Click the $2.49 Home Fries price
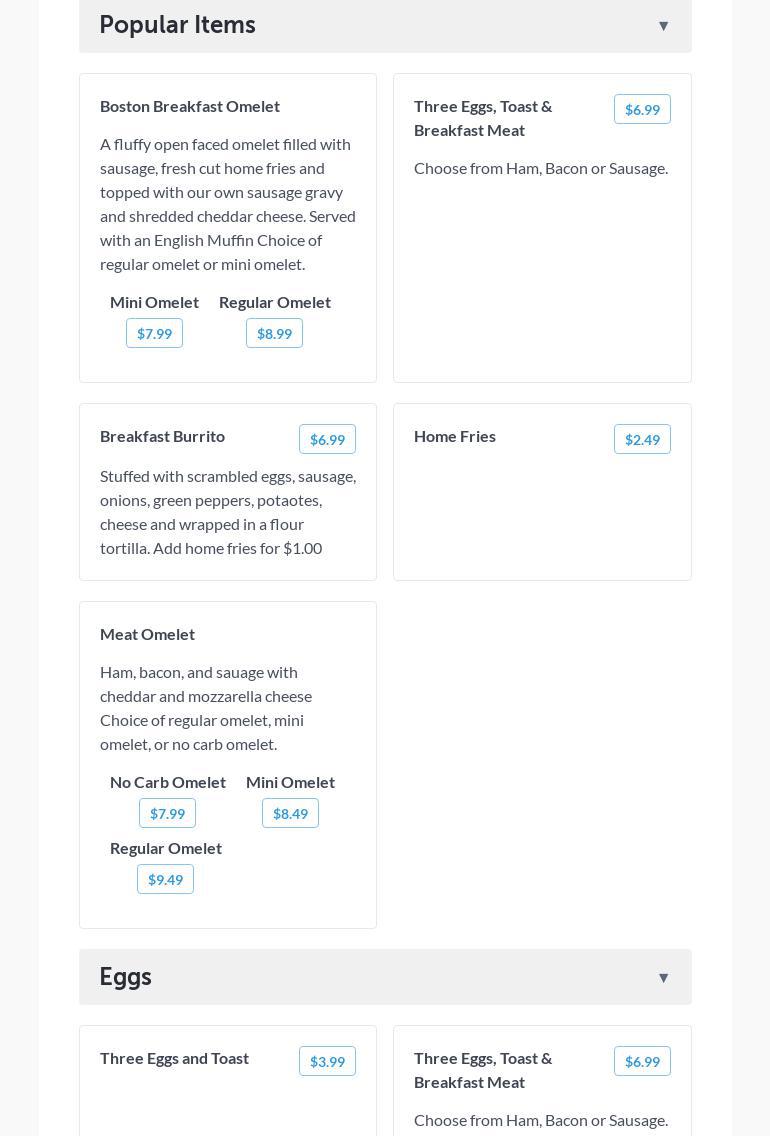The height and width of the screenshot is (1136, 770). [642, 439]
